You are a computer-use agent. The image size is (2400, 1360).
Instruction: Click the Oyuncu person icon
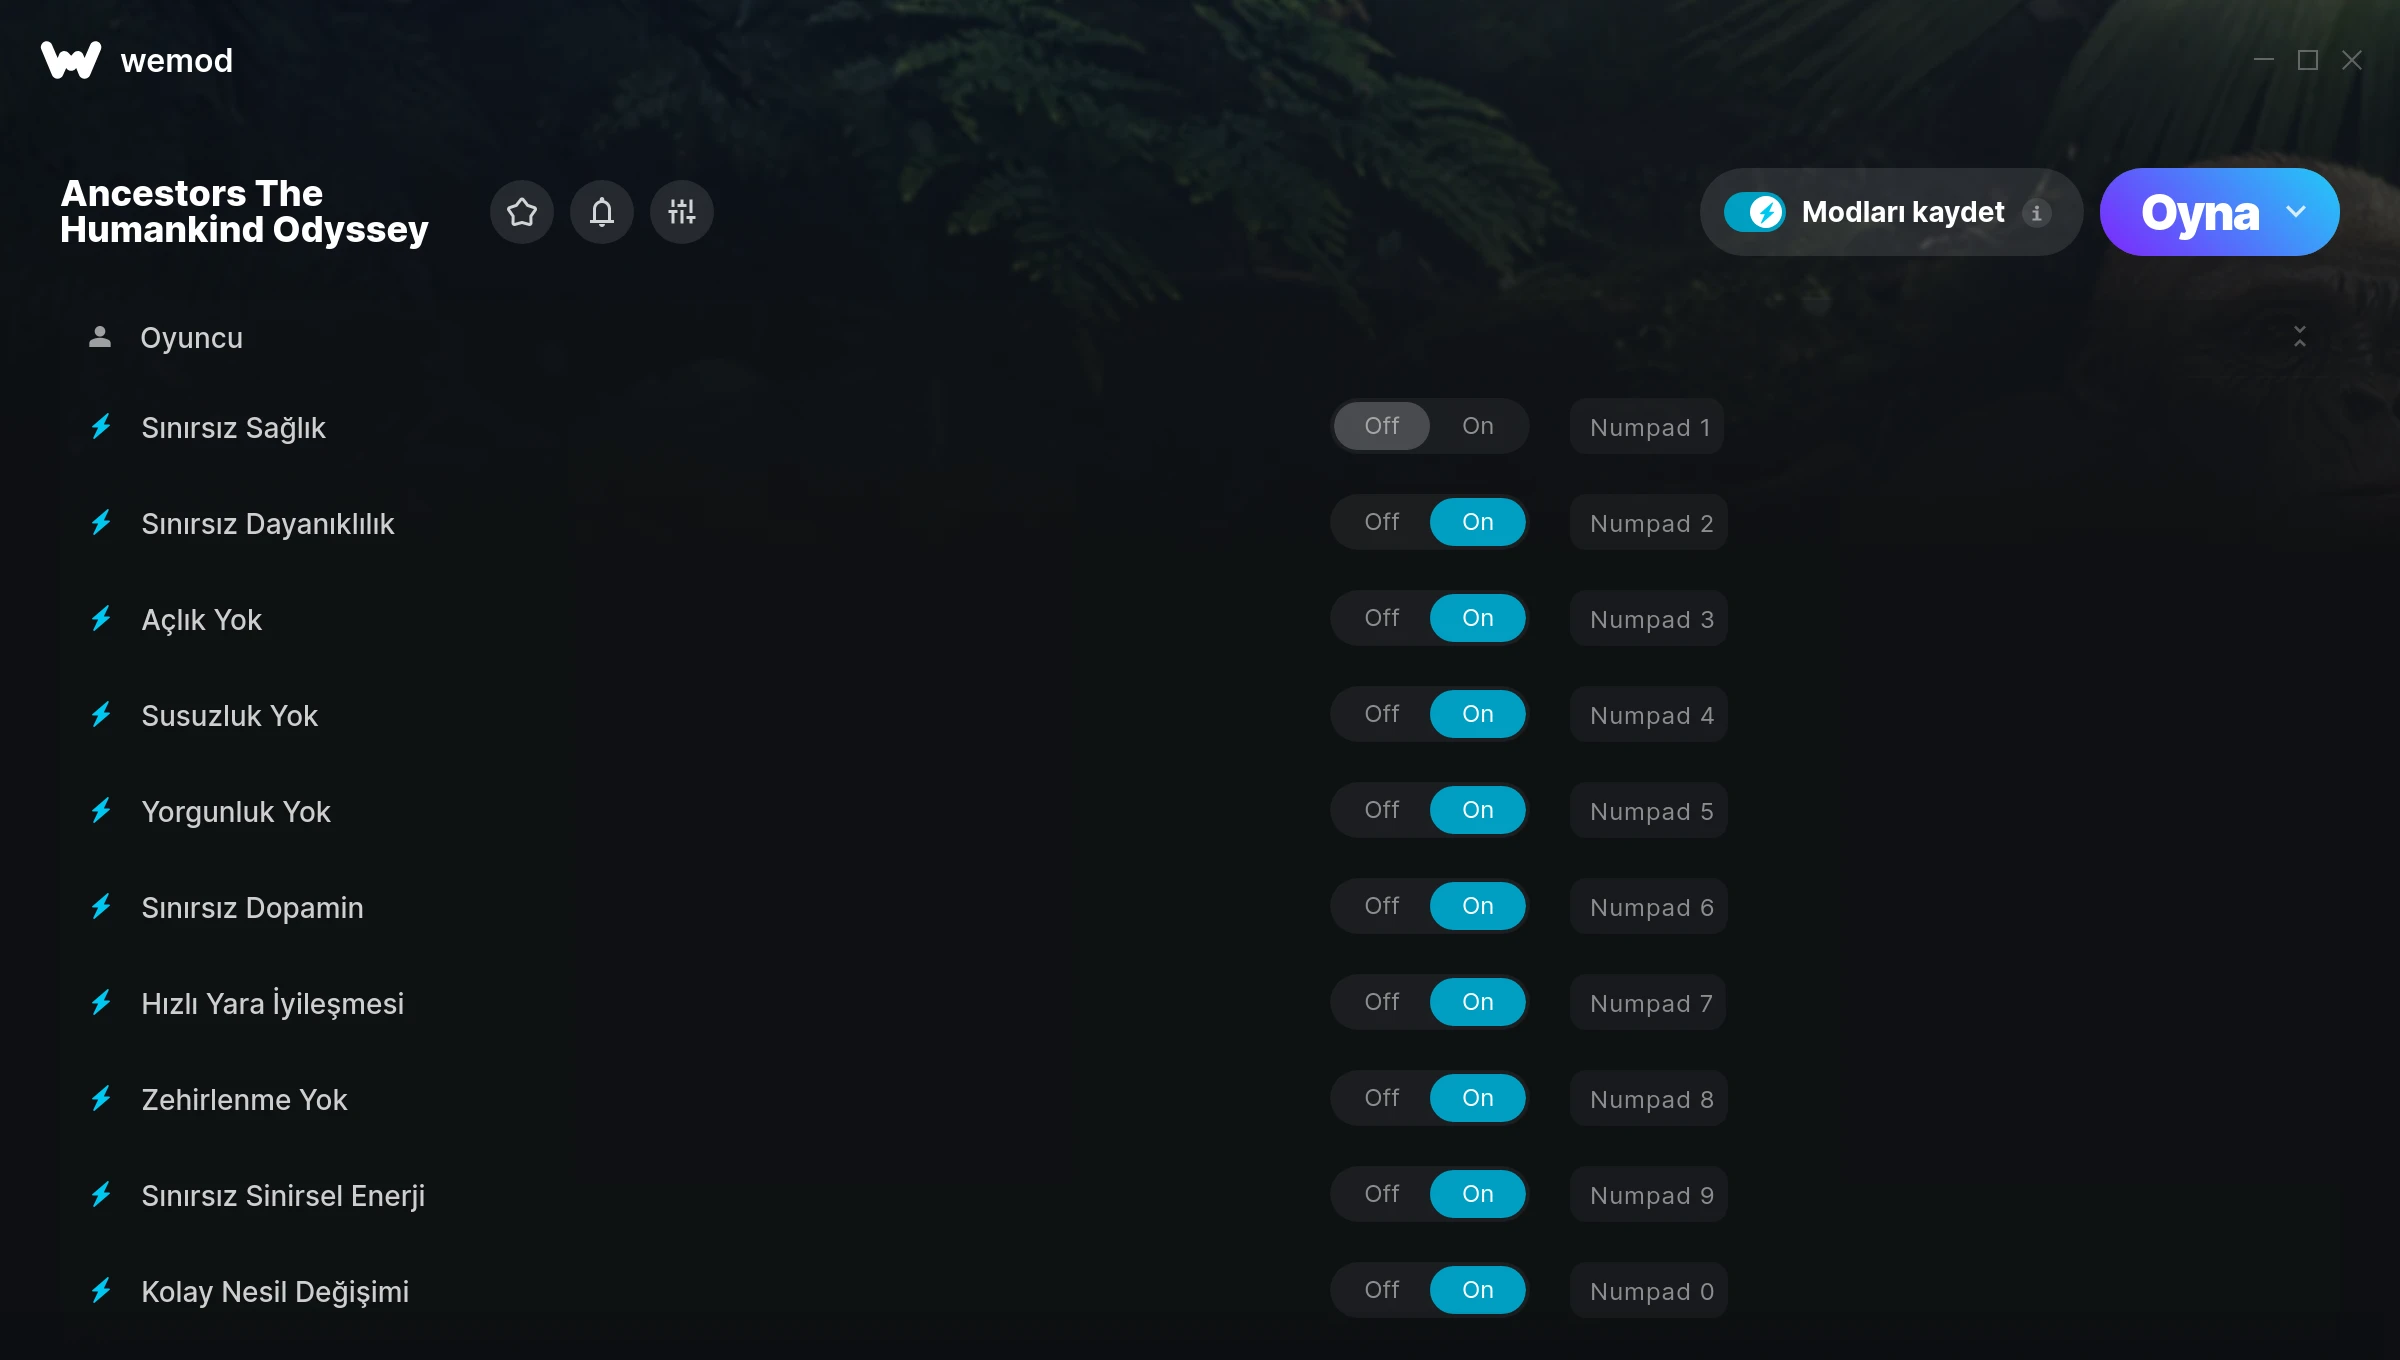(100, 337)
